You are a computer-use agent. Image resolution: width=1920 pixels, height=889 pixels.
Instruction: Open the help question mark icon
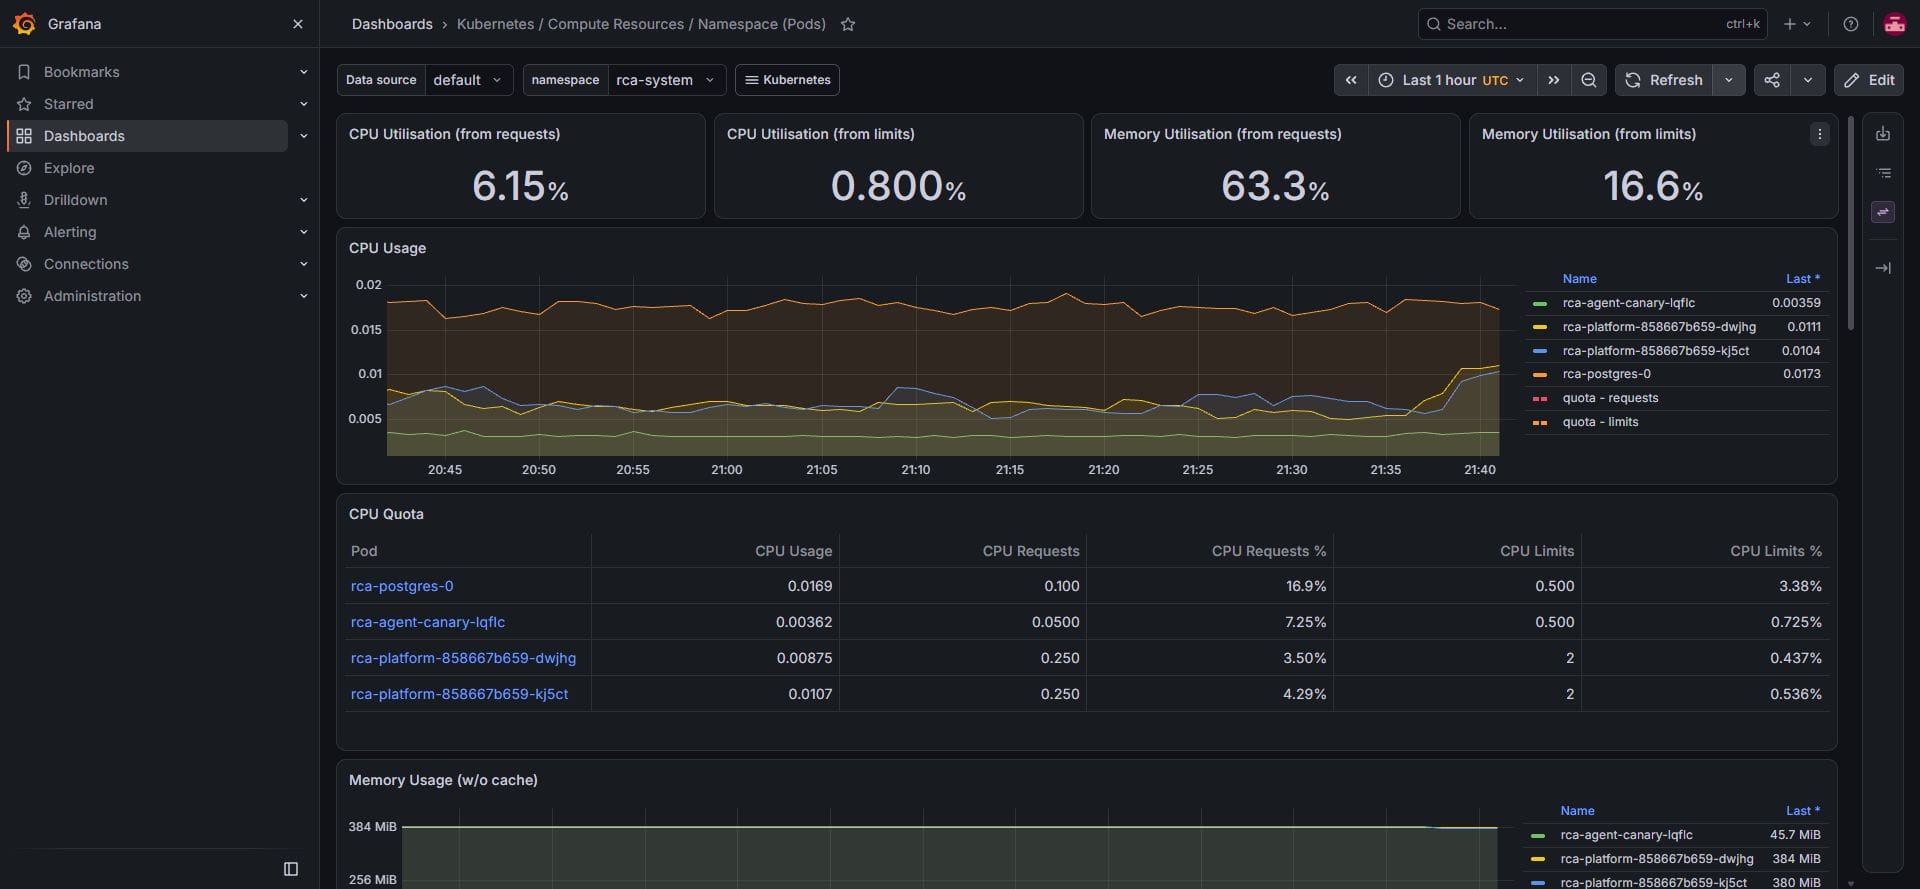point(1851,24)
